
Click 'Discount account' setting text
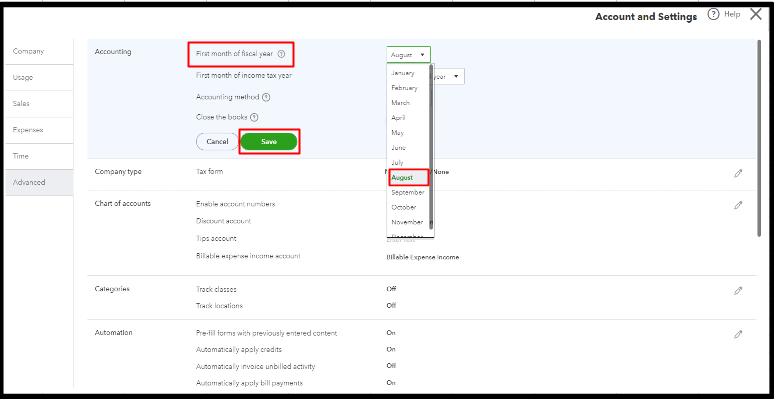click(x=223, y=221)
